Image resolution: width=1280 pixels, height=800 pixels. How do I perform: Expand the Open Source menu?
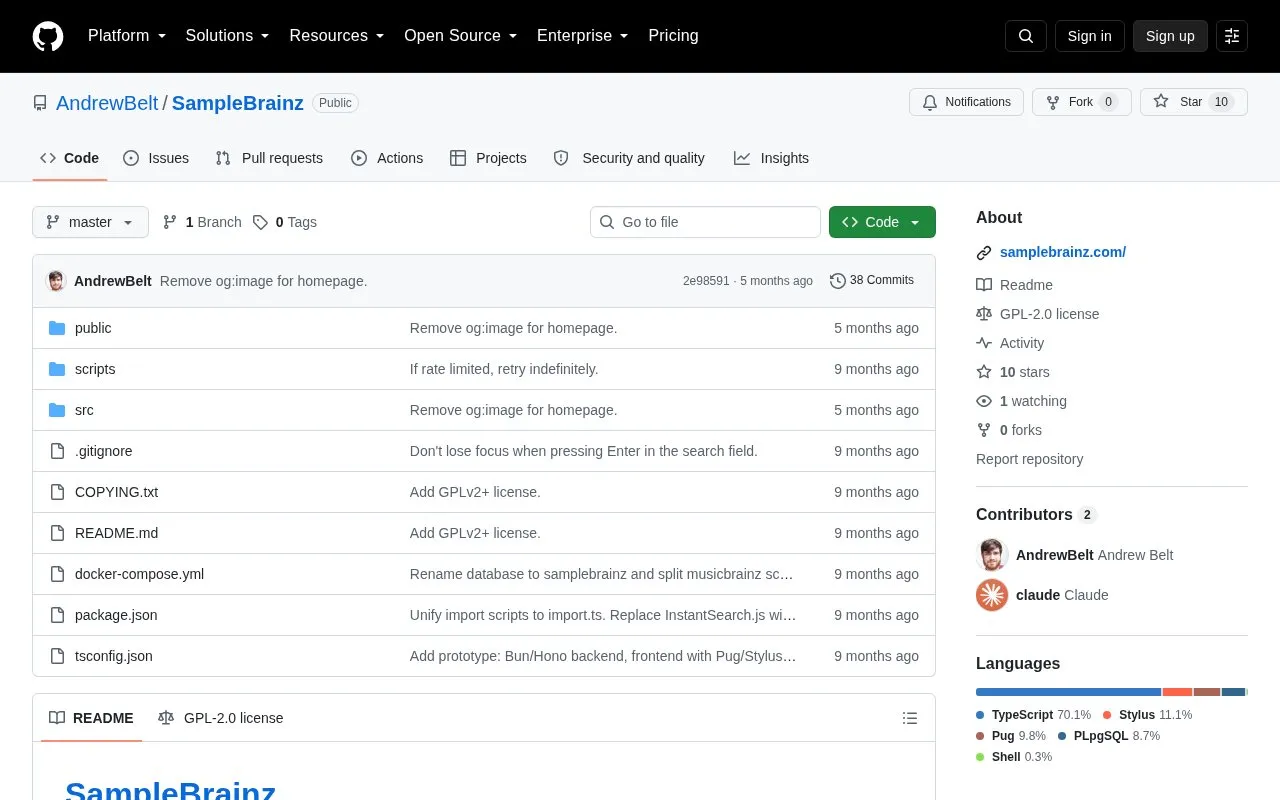[x=461, y=36]
